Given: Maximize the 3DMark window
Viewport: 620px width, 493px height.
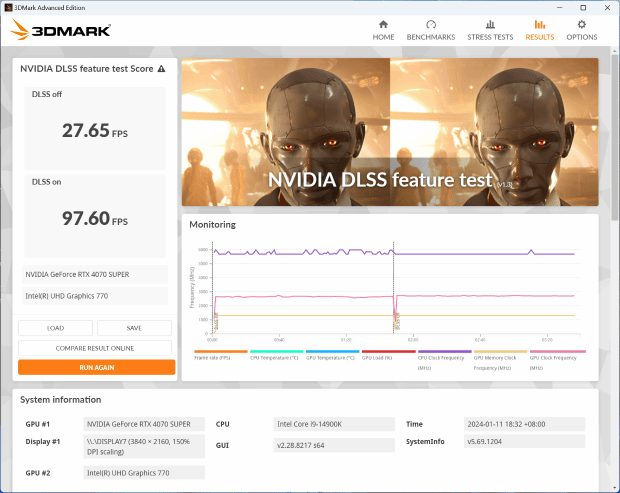Looking at the screenshot, I should [x=583, y=8].
